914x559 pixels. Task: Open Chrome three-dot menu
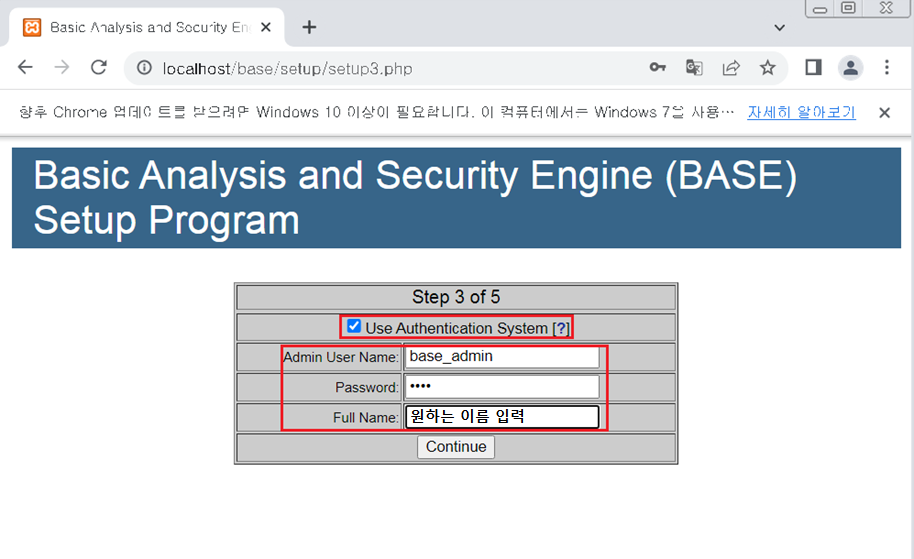tap(887, 68)
